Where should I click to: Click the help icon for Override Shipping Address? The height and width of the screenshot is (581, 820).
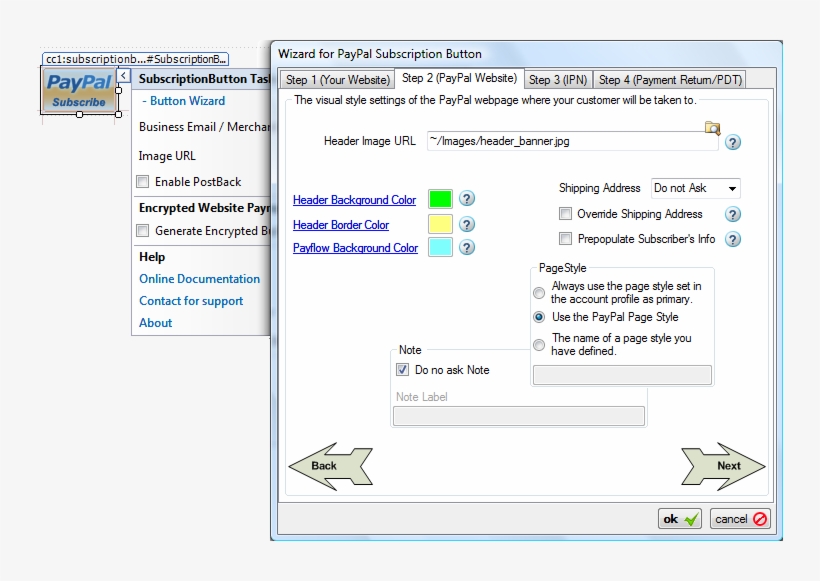point(733,214)
